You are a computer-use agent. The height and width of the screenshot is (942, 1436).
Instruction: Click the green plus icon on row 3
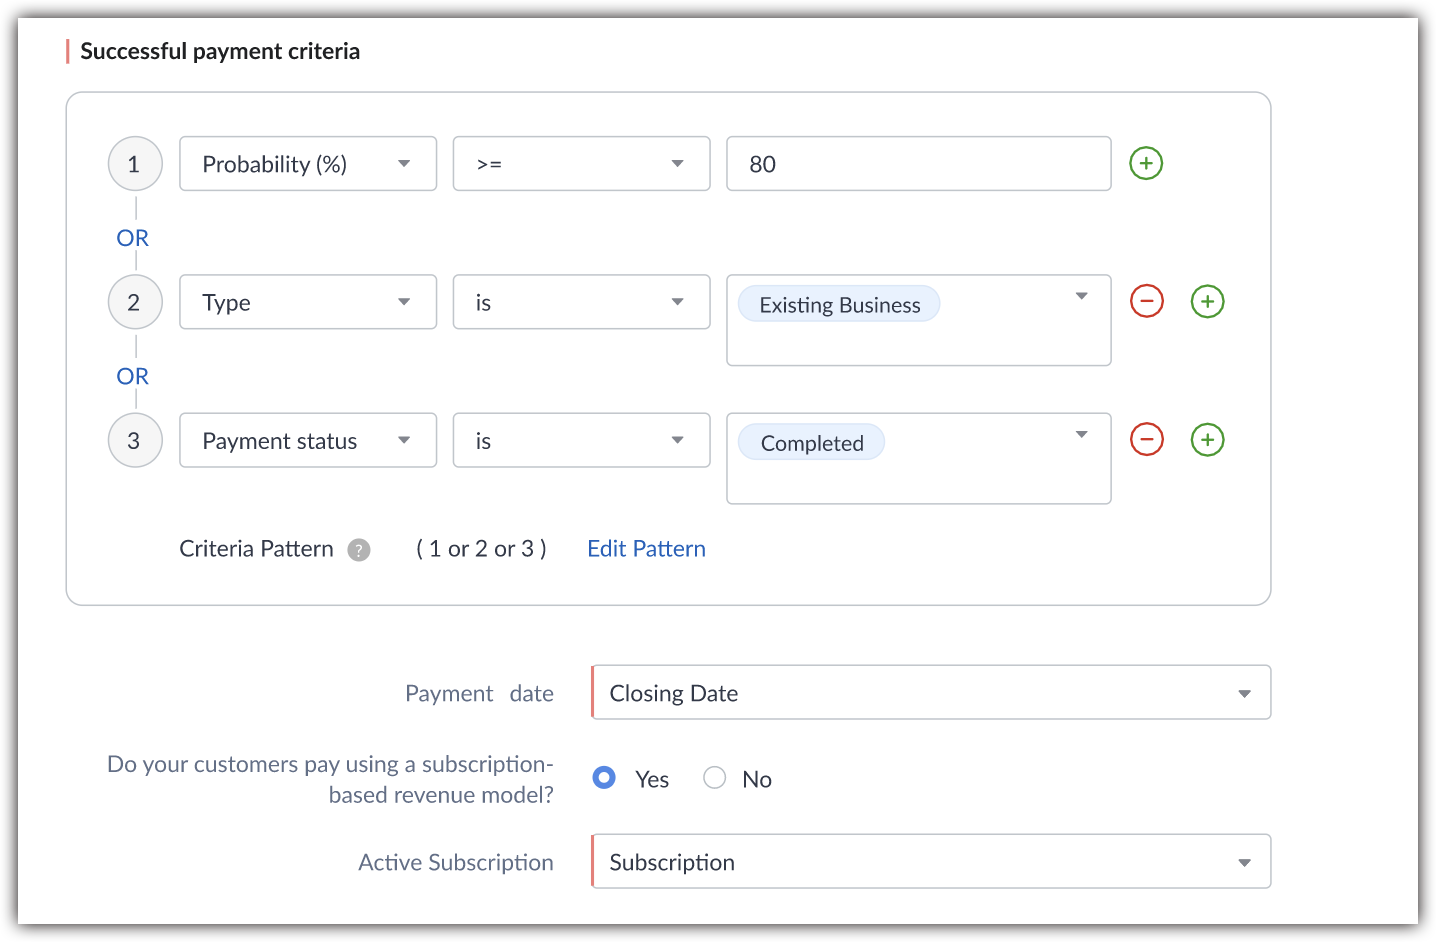[x=1207, y=439]
